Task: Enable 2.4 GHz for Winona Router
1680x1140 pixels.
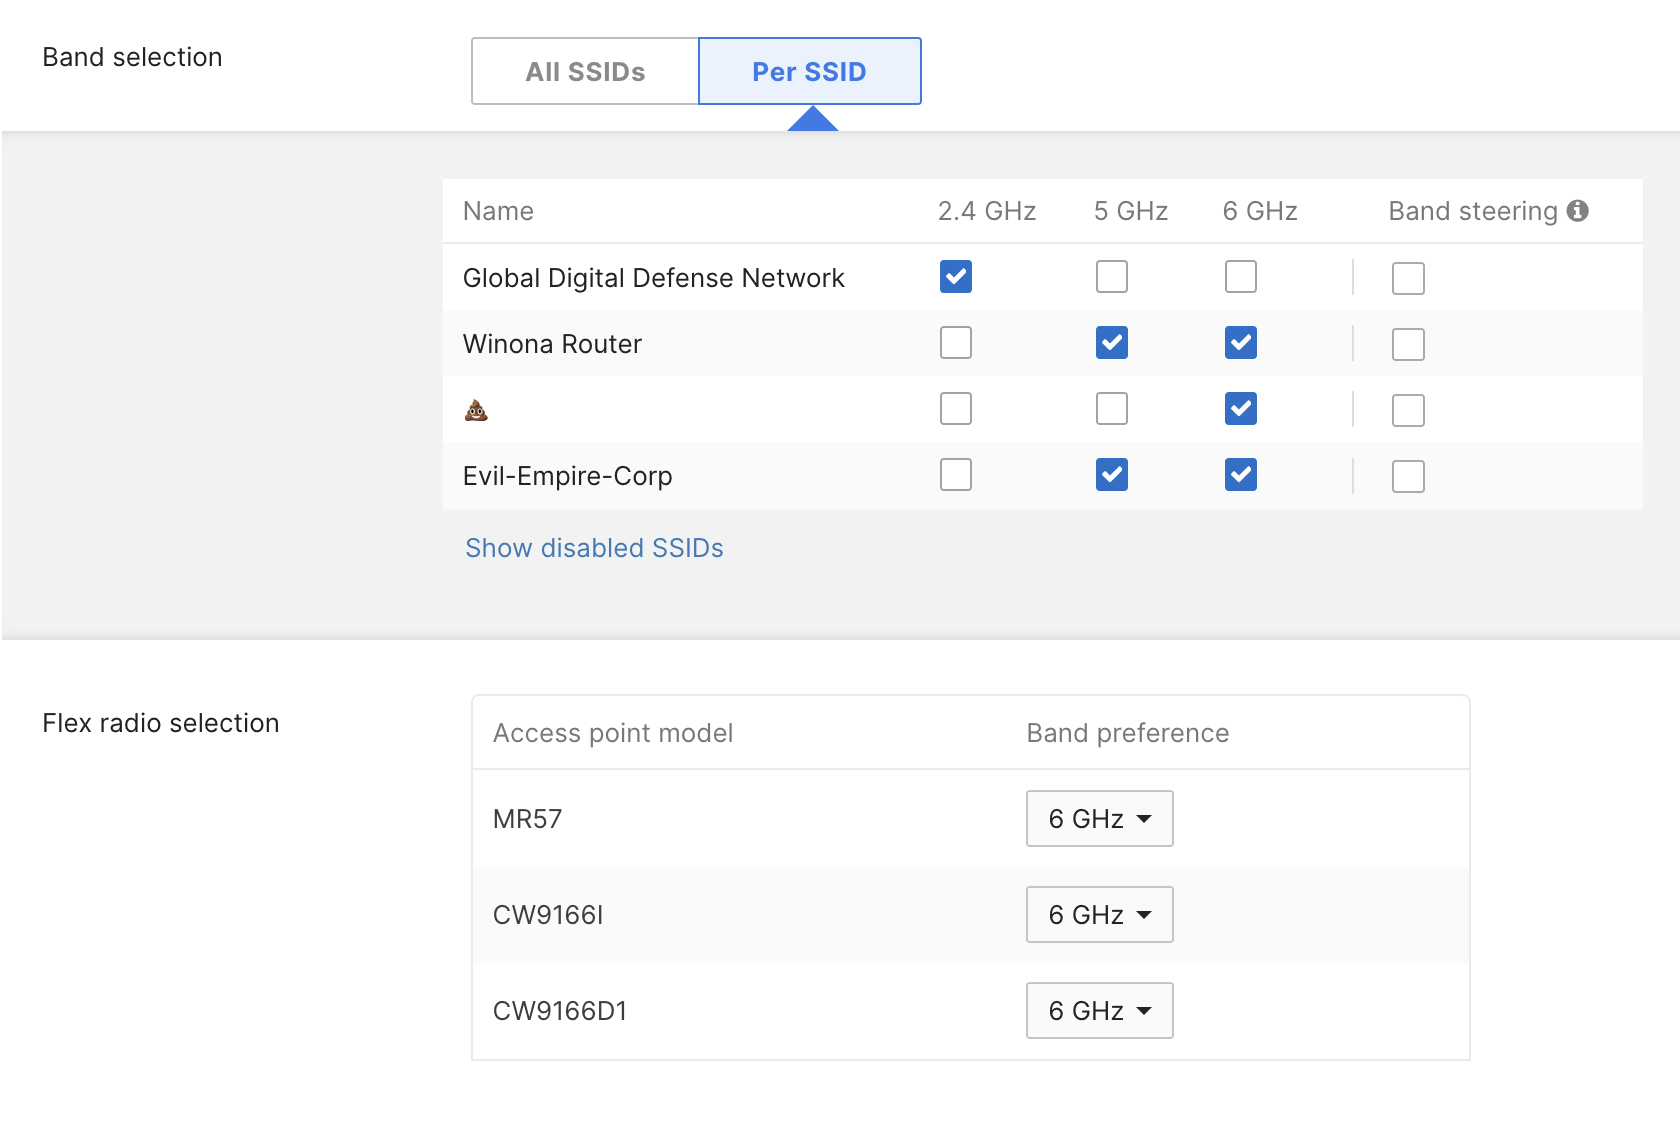Action: 955,342
